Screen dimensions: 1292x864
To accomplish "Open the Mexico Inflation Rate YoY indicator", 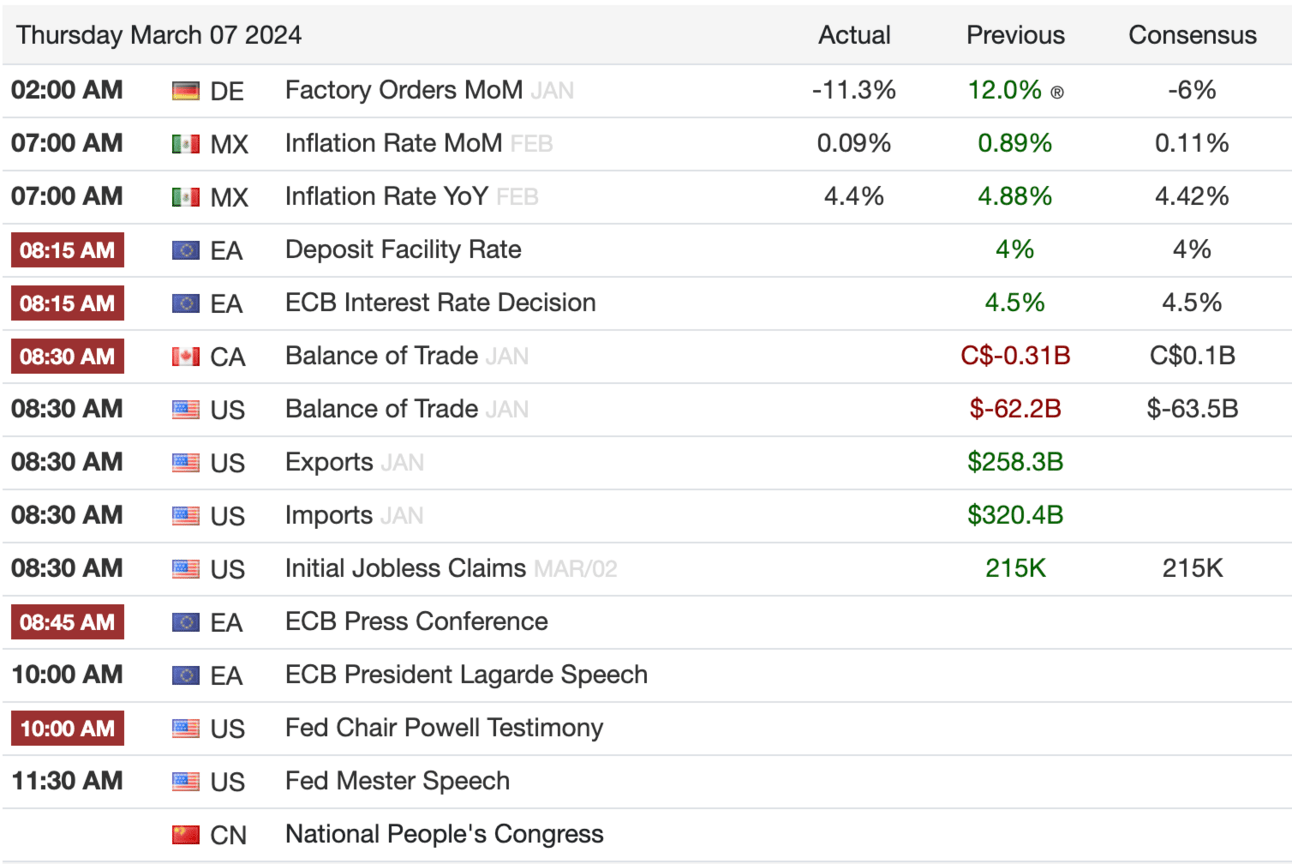I will 386,197.
